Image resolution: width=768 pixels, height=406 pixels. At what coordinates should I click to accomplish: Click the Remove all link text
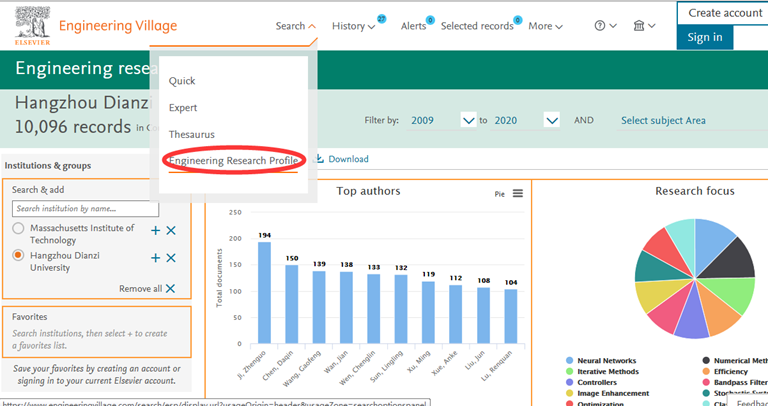141,288
